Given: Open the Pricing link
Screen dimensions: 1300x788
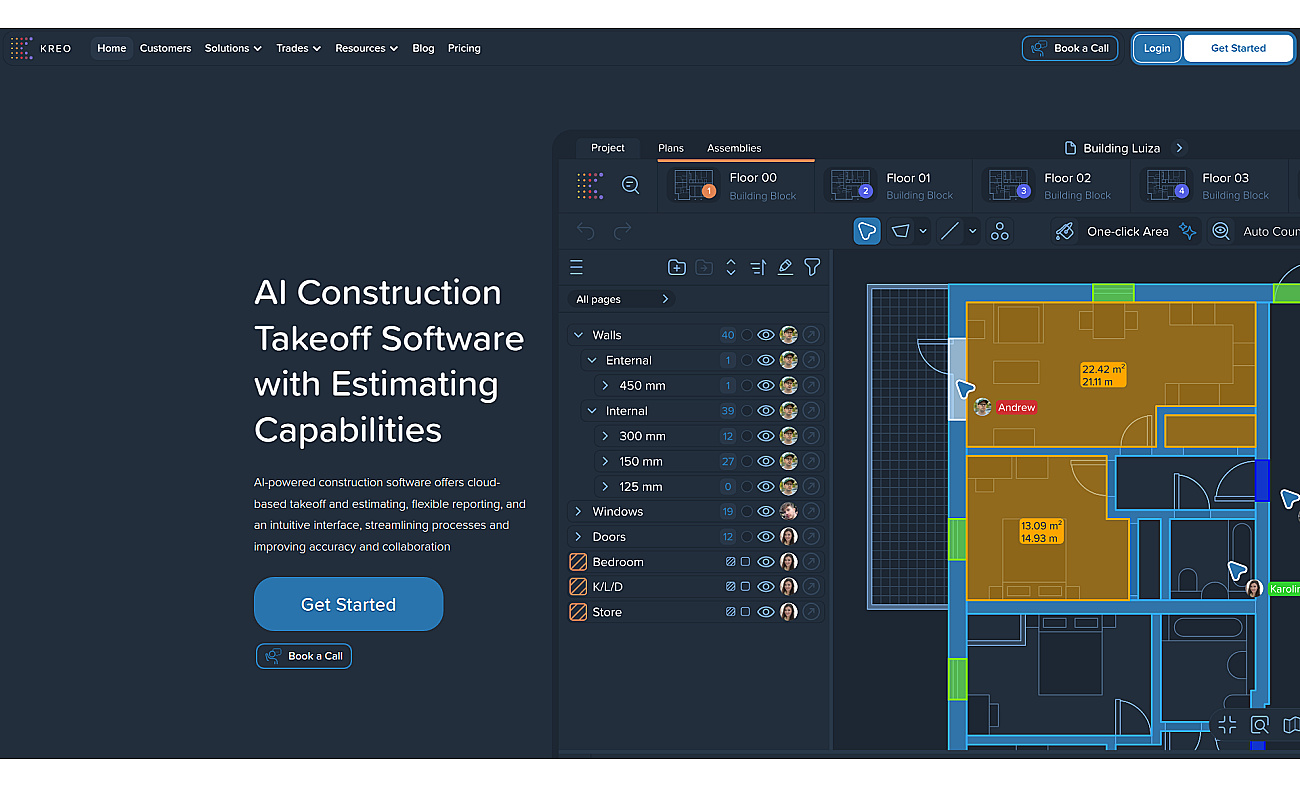Looking at the screenshot, I should [x=464, y=48].
